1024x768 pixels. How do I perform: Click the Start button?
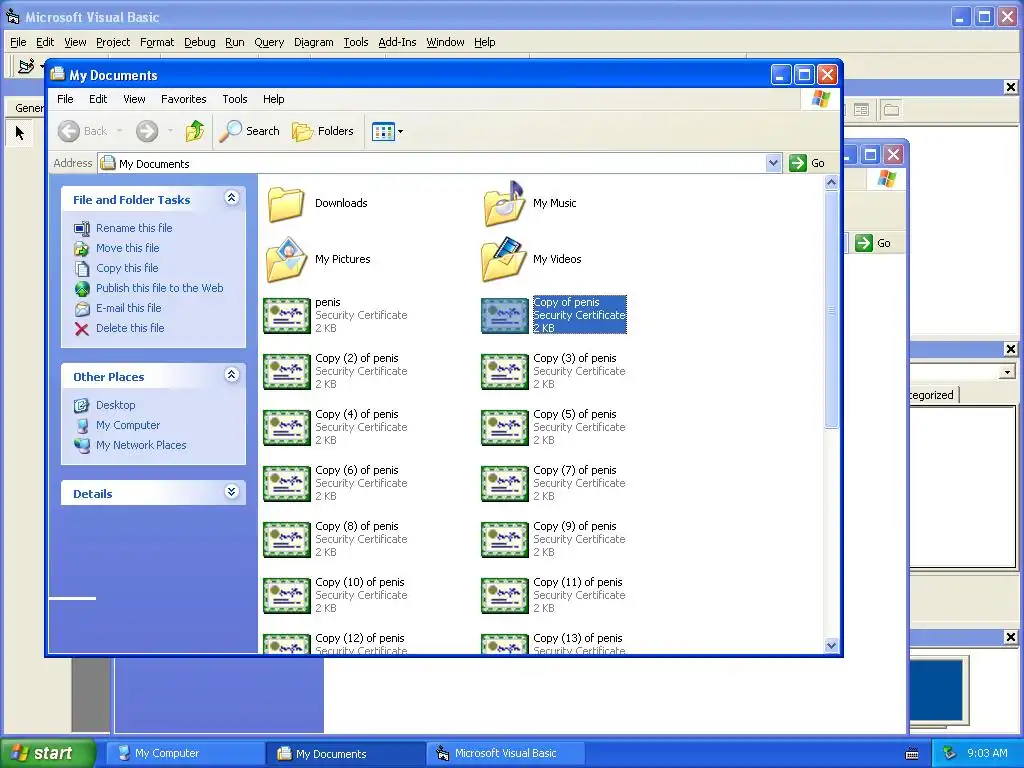[47, 753]
